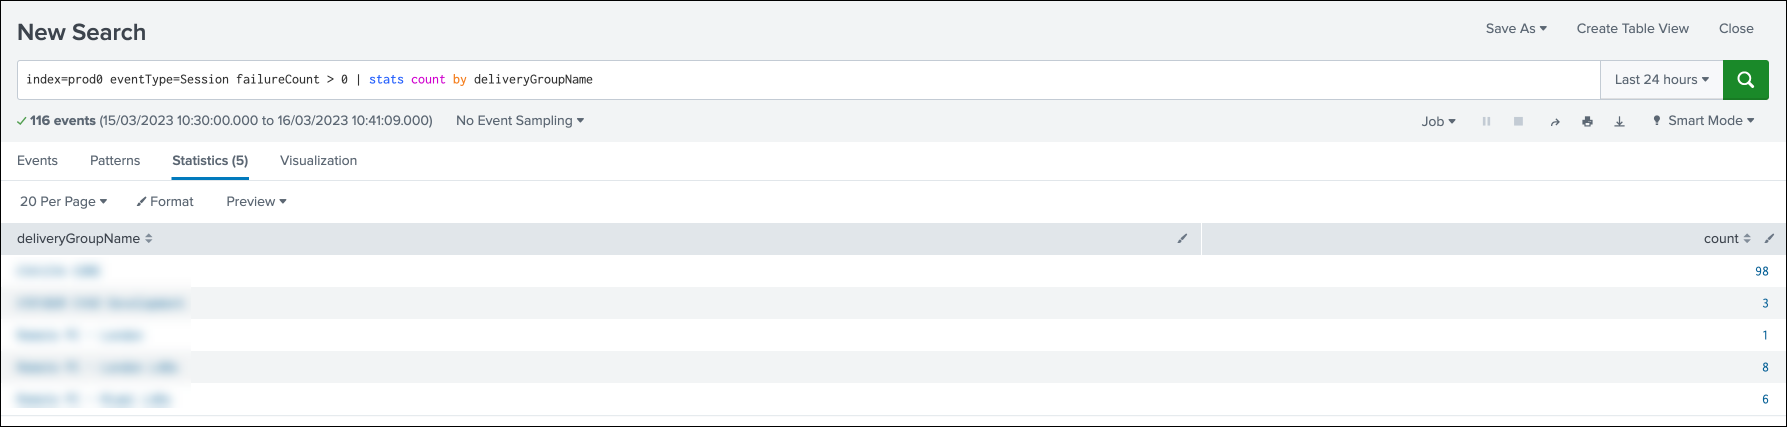Screen dimensions: 1787x427
Task: Open the Smart Mode dropdown
Action: (1703, 121)
